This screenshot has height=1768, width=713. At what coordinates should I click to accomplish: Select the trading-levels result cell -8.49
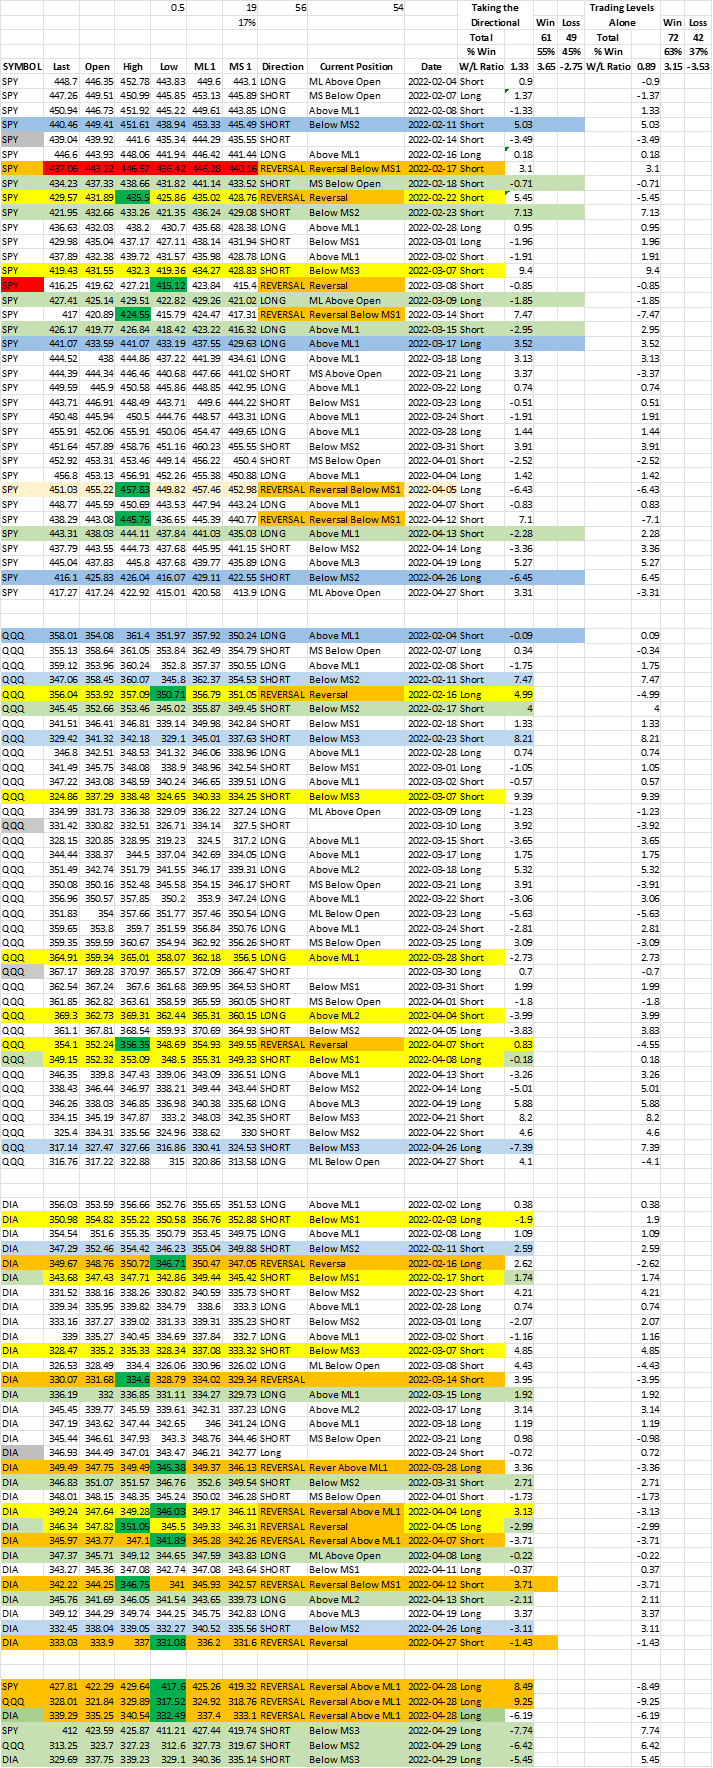646,1687
